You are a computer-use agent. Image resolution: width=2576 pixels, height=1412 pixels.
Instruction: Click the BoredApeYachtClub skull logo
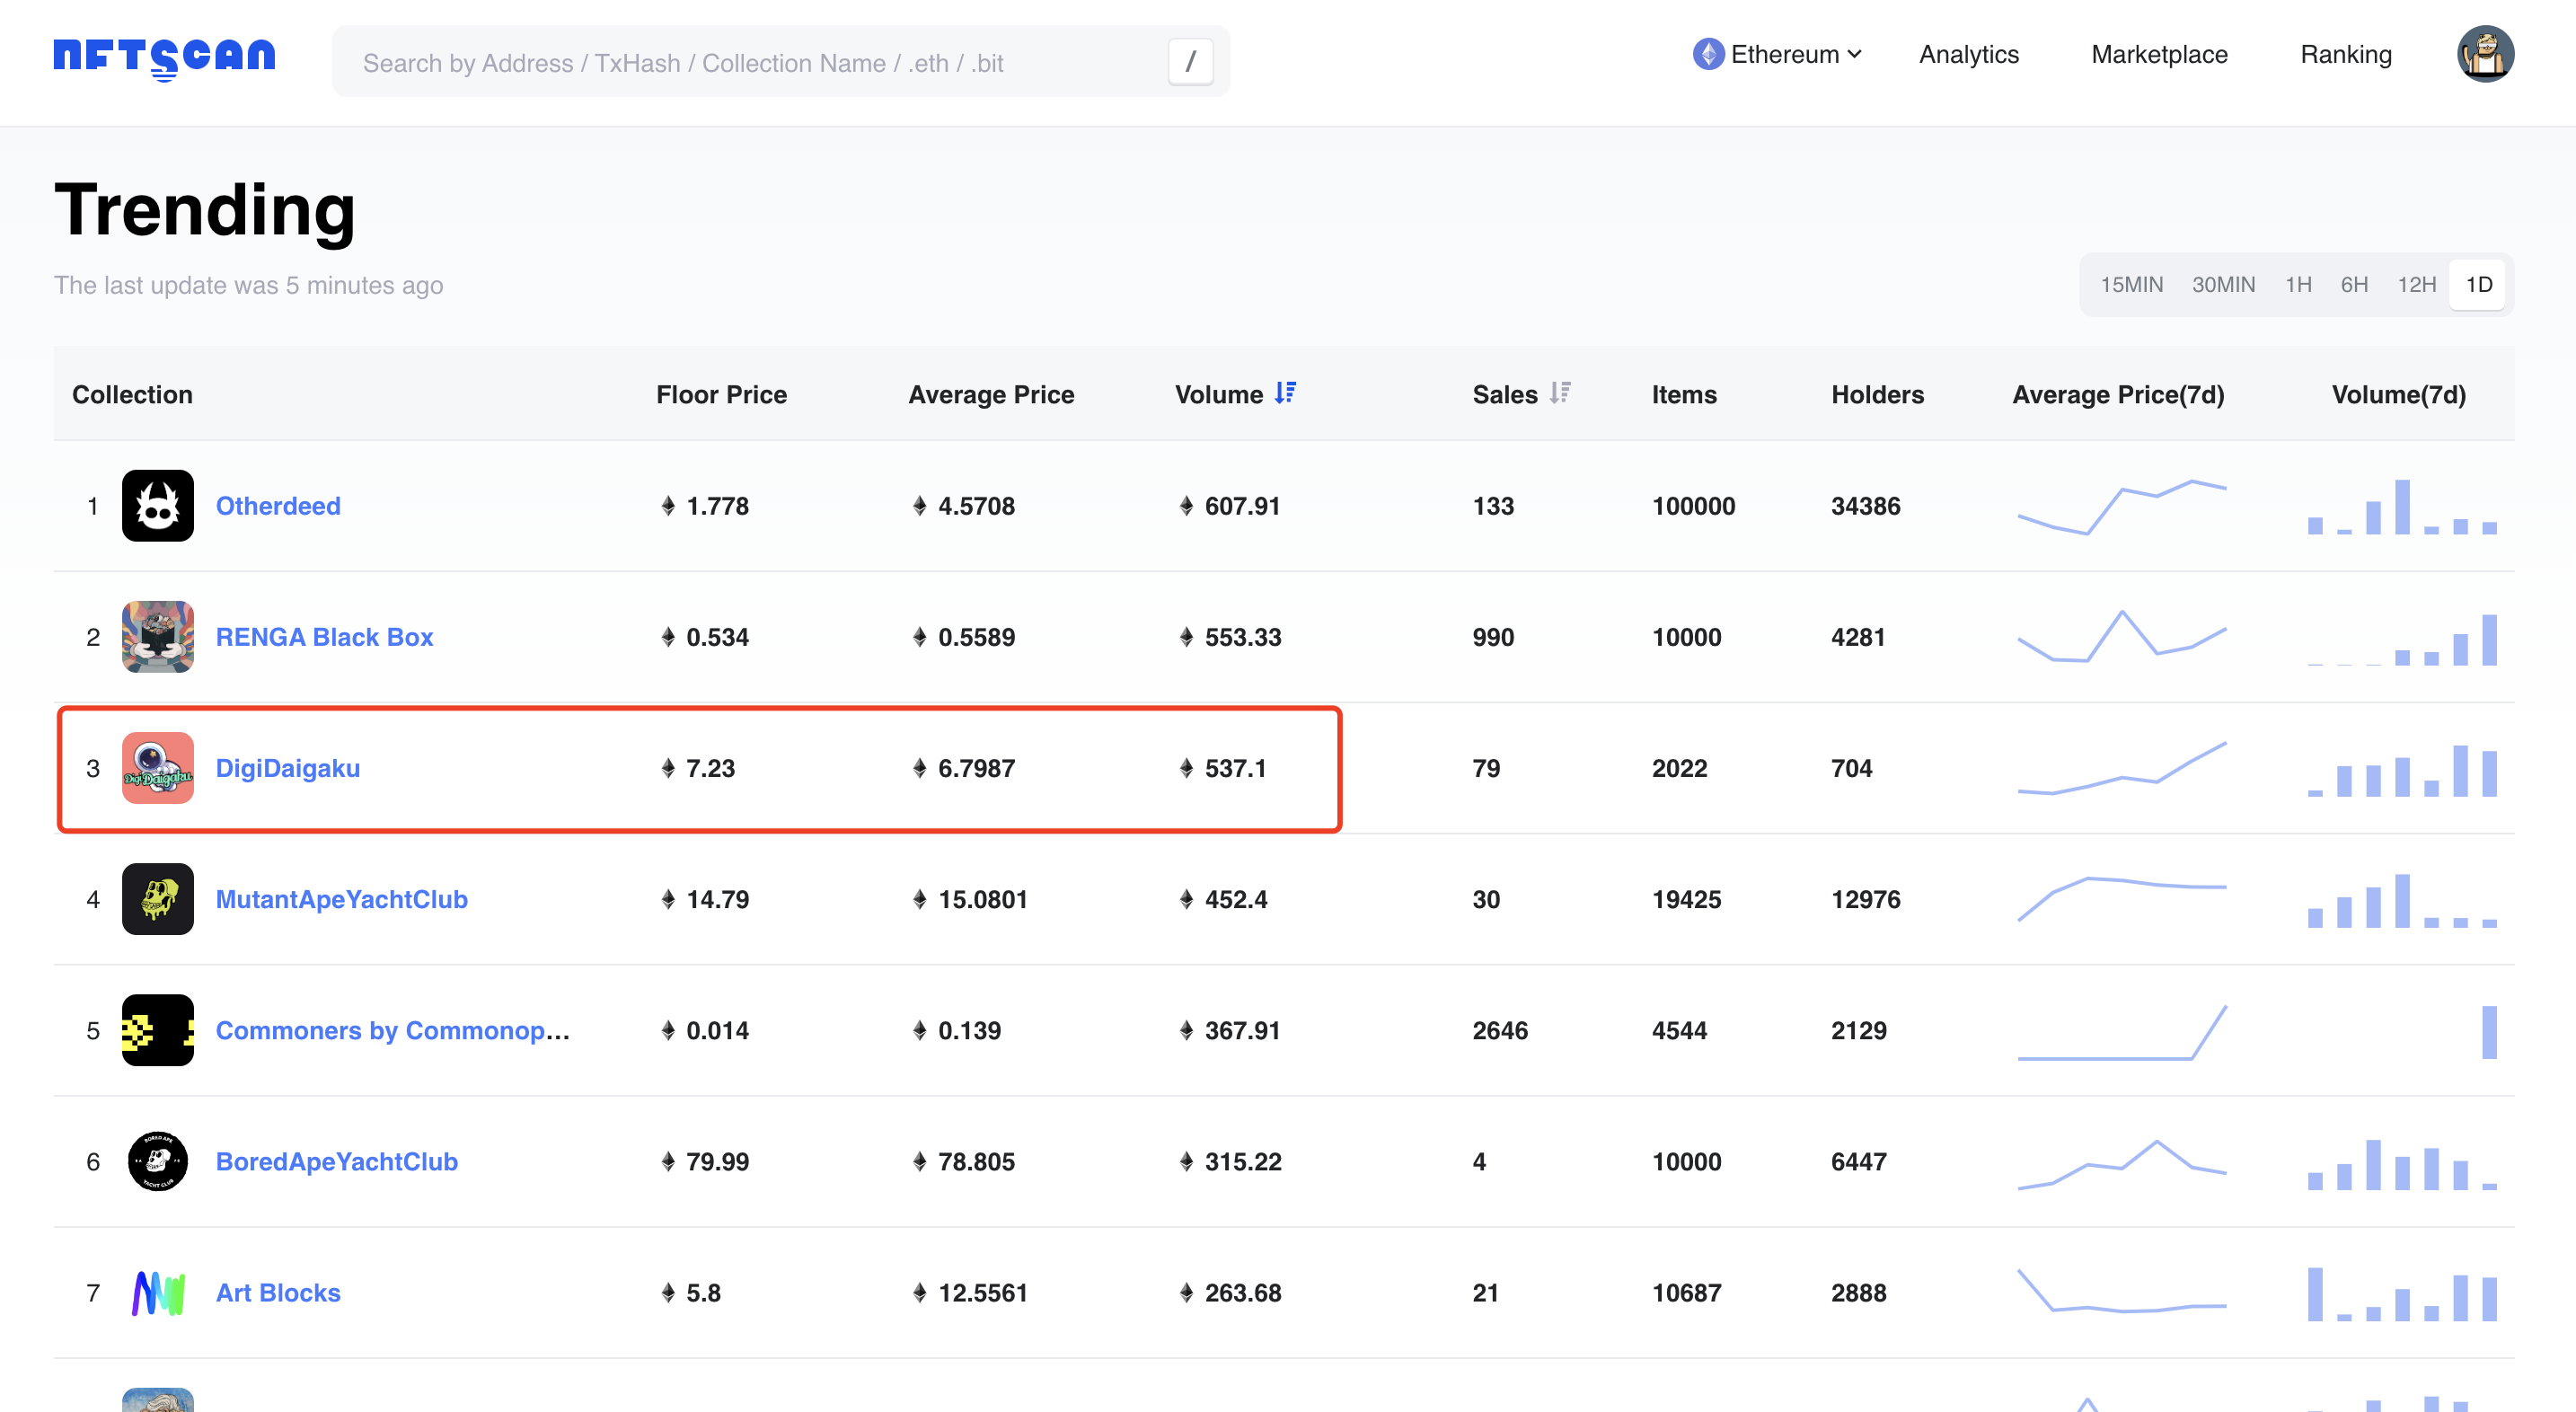click(x=157, y=1161)
